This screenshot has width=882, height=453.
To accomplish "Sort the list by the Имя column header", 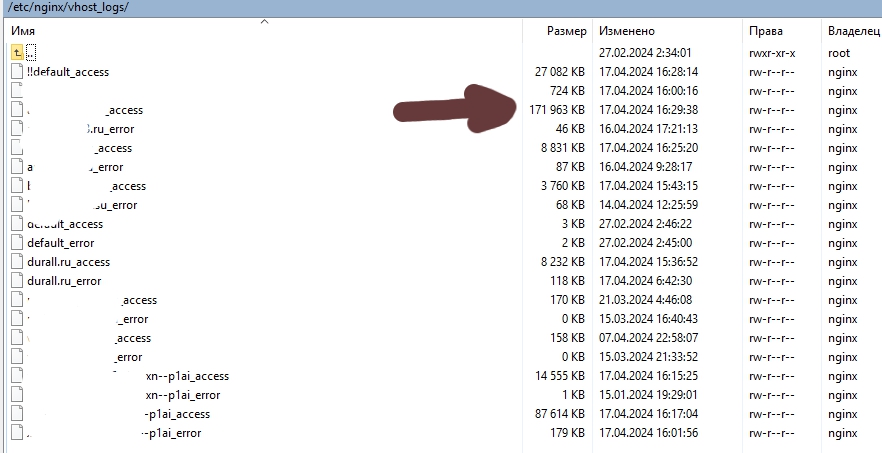I will [x=24, y=31].
